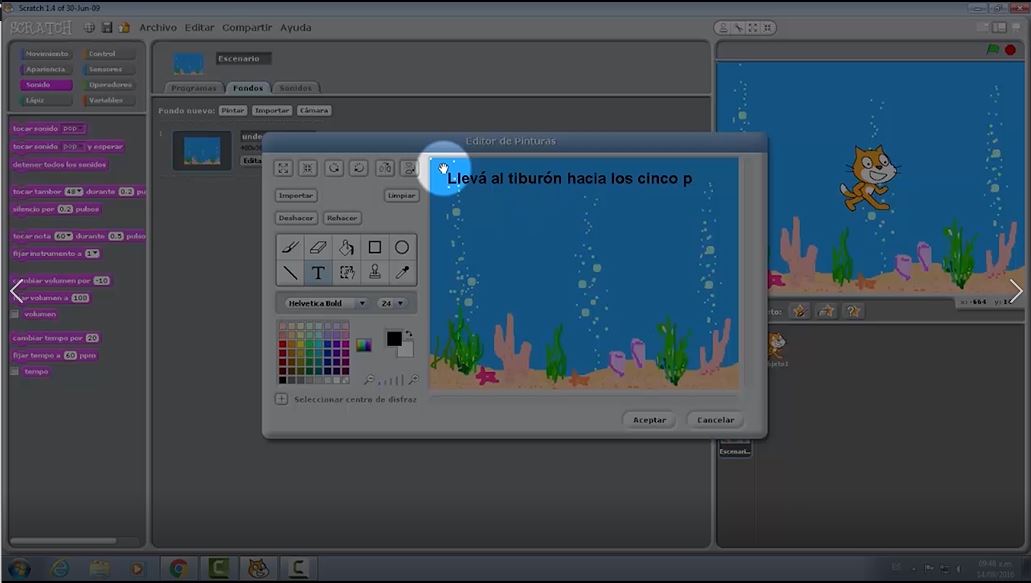Screen dimensions: 1031x583
Task: Click Importar in paint editor
Action: (296, 195)
